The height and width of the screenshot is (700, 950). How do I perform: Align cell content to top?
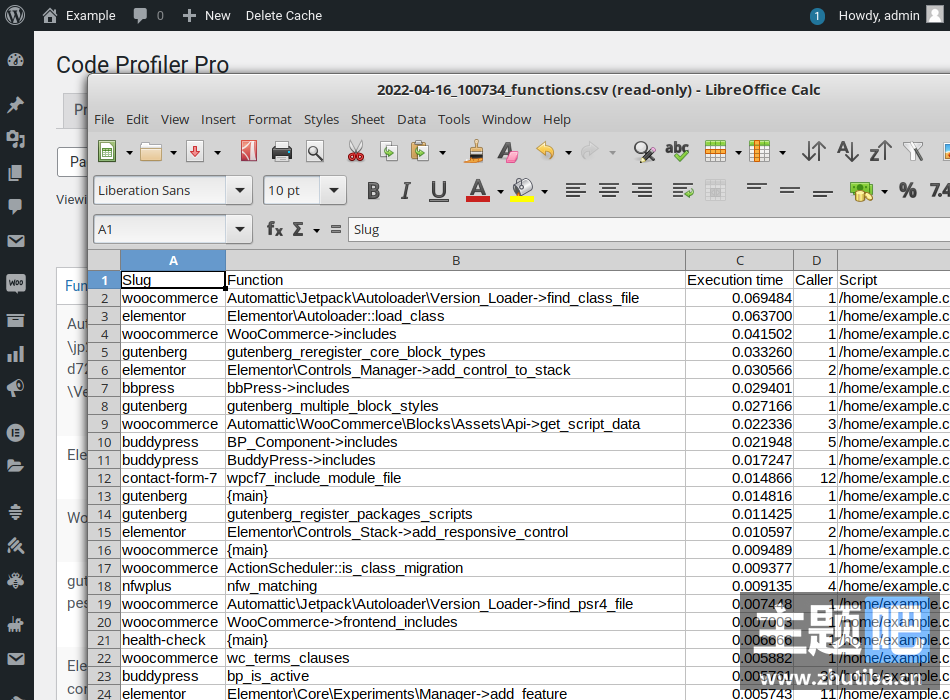tap(757, 187)
